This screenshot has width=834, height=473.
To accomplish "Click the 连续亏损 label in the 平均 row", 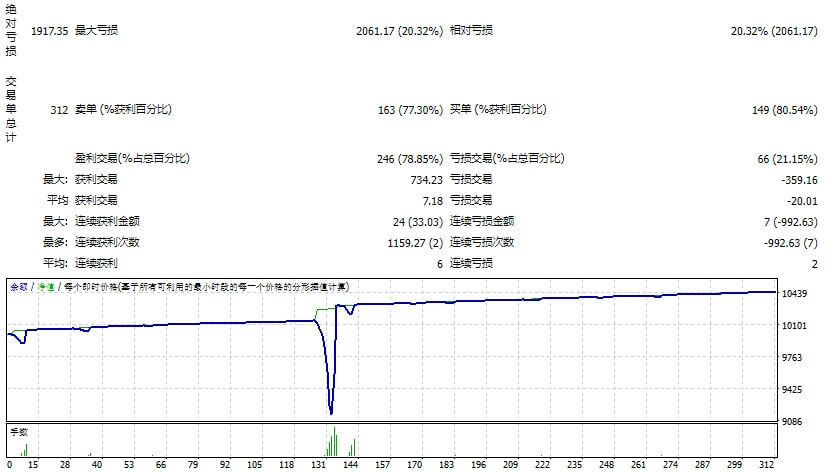I will [x=471, y=263].
